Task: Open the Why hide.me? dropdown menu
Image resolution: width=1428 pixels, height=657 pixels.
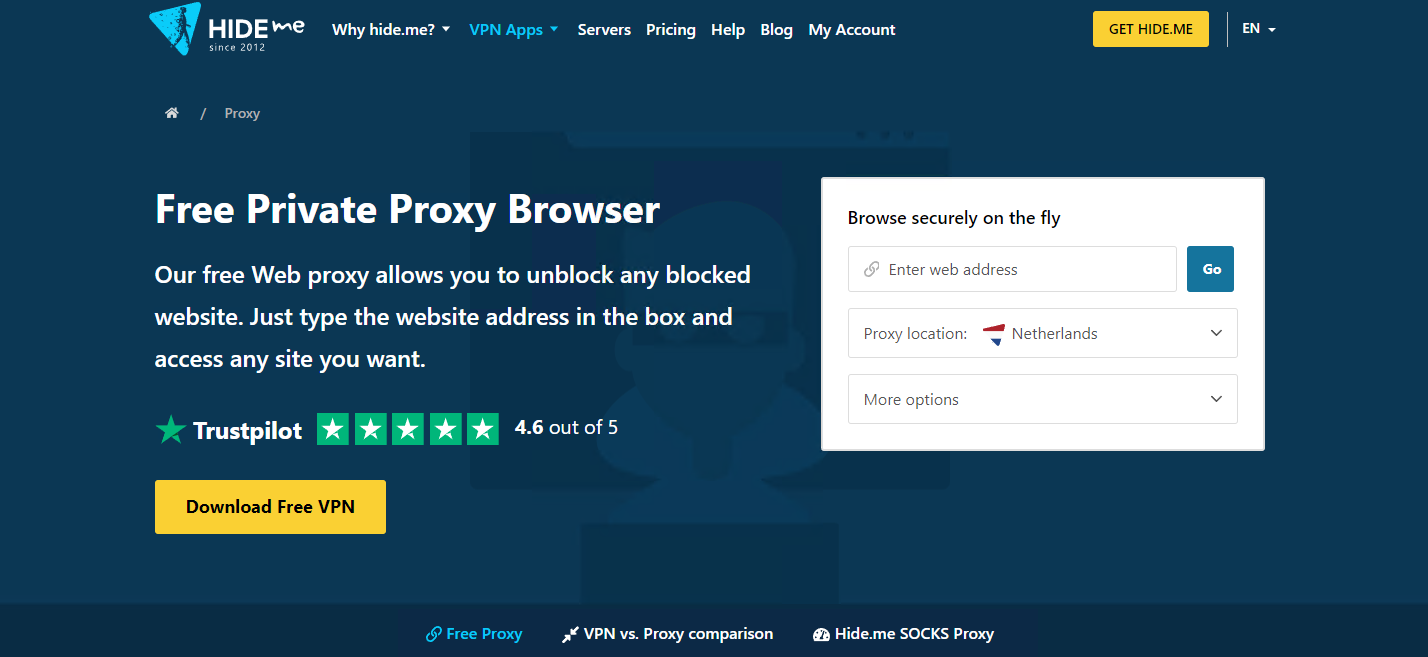Action: point(391,30)
